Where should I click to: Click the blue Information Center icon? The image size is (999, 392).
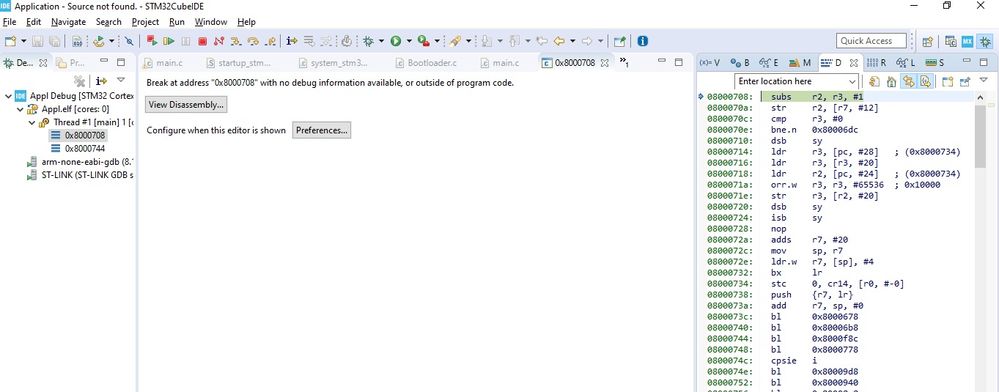(x=643, y=41)
